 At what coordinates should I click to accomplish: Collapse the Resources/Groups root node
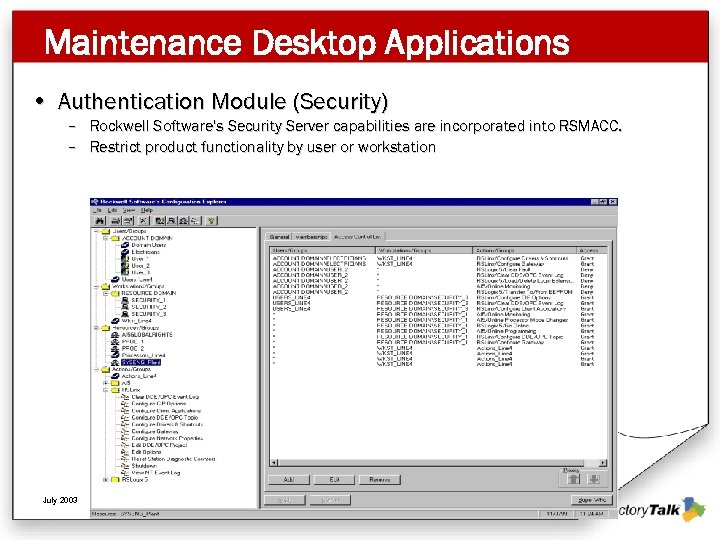pos(96,328)
